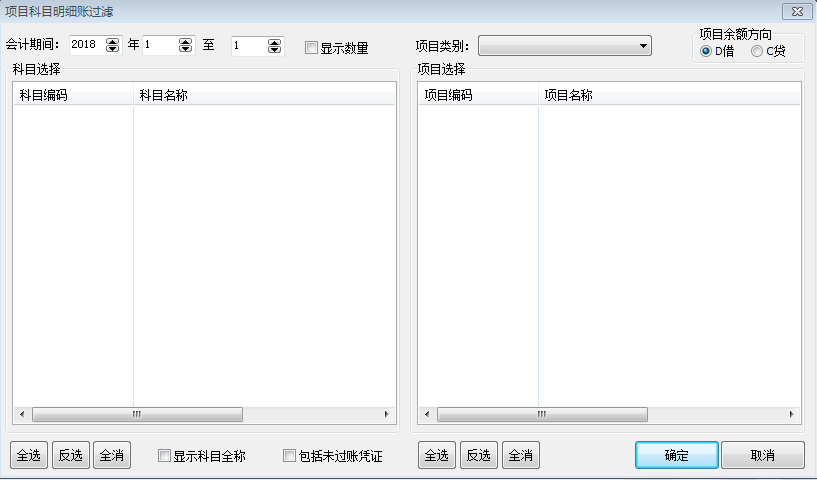Image resolution: width=817 pixels, height=480 pixels.
Task: Enable the 显示数量 checkbox
Action: point(312,47)
